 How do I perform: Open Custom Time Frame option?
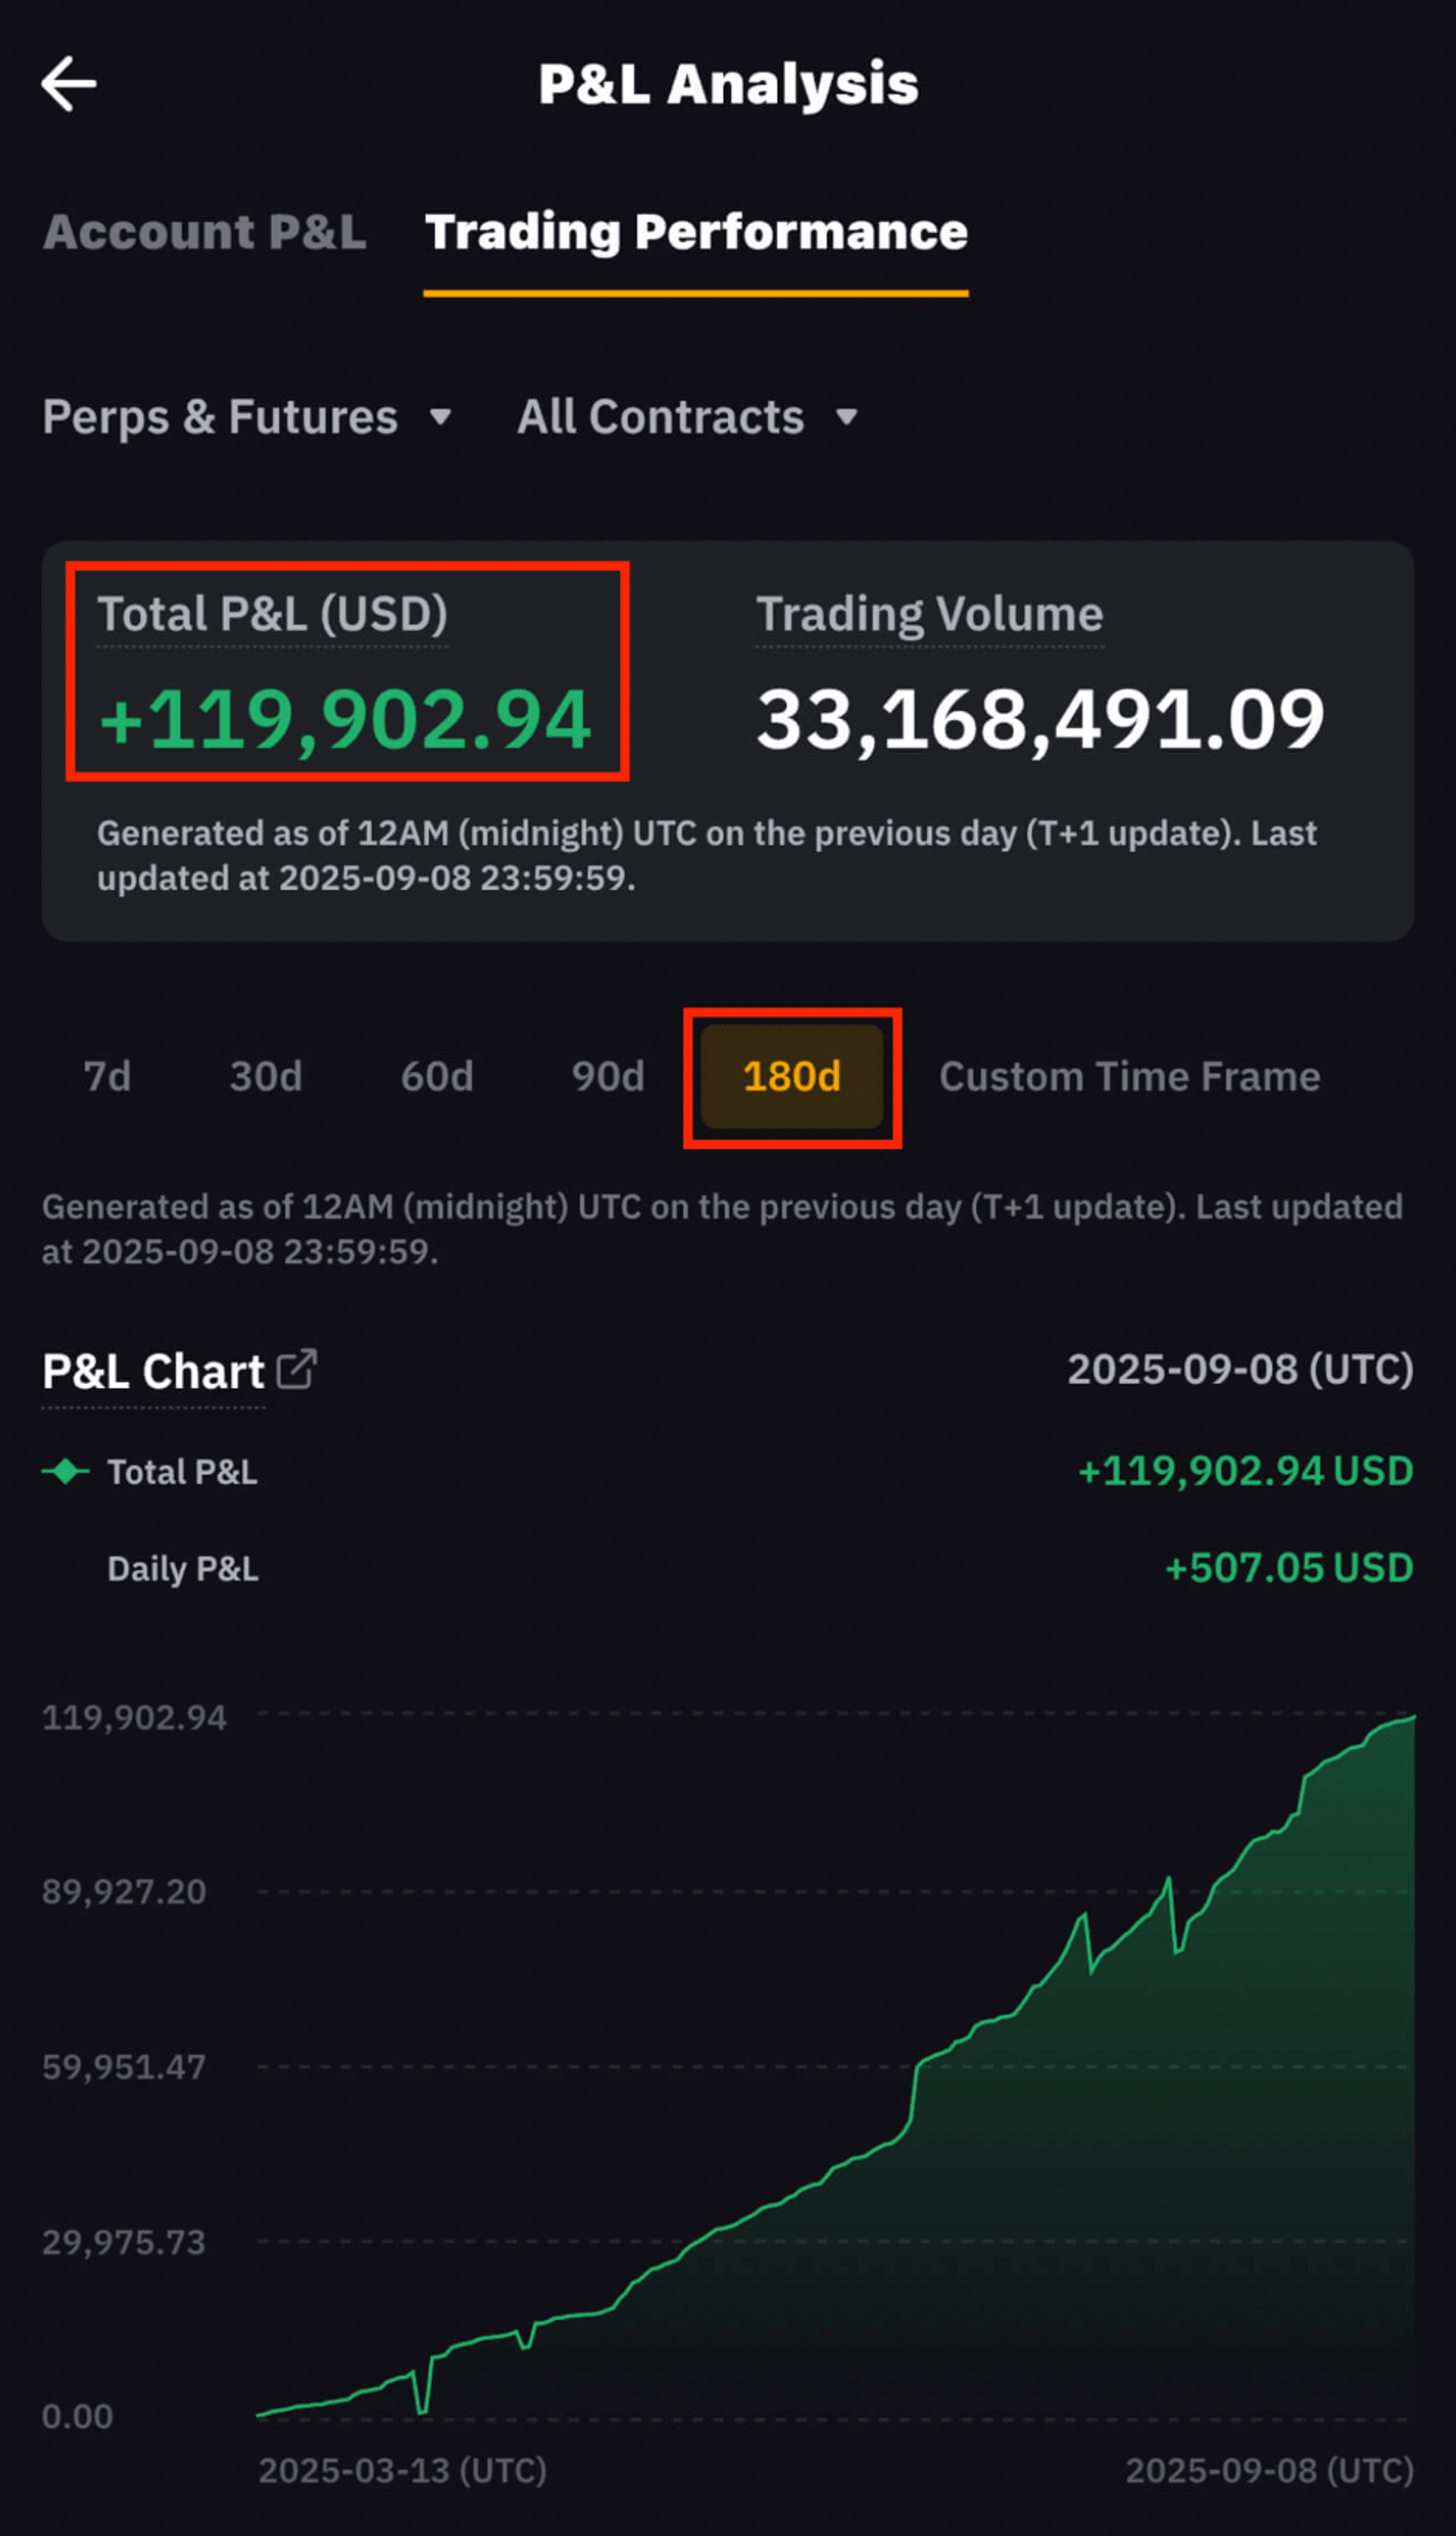1129,1077
